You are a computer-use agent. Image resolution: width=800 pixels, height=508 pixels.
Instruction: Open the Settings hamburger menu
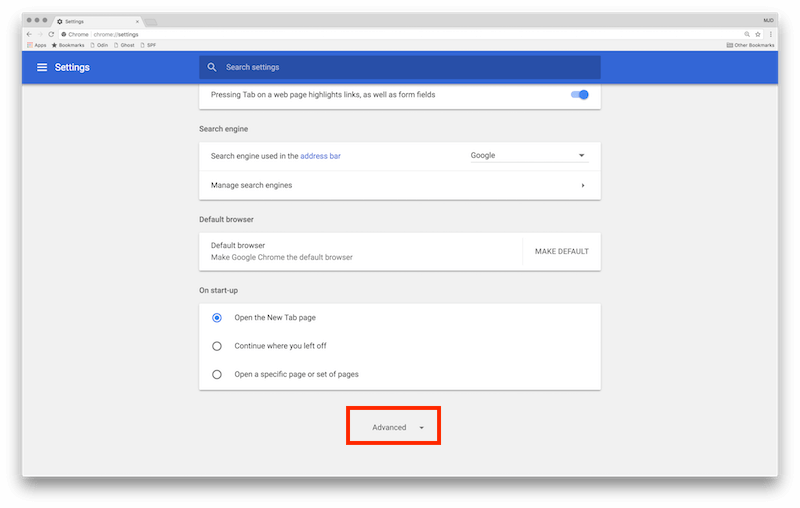[42, 67]
